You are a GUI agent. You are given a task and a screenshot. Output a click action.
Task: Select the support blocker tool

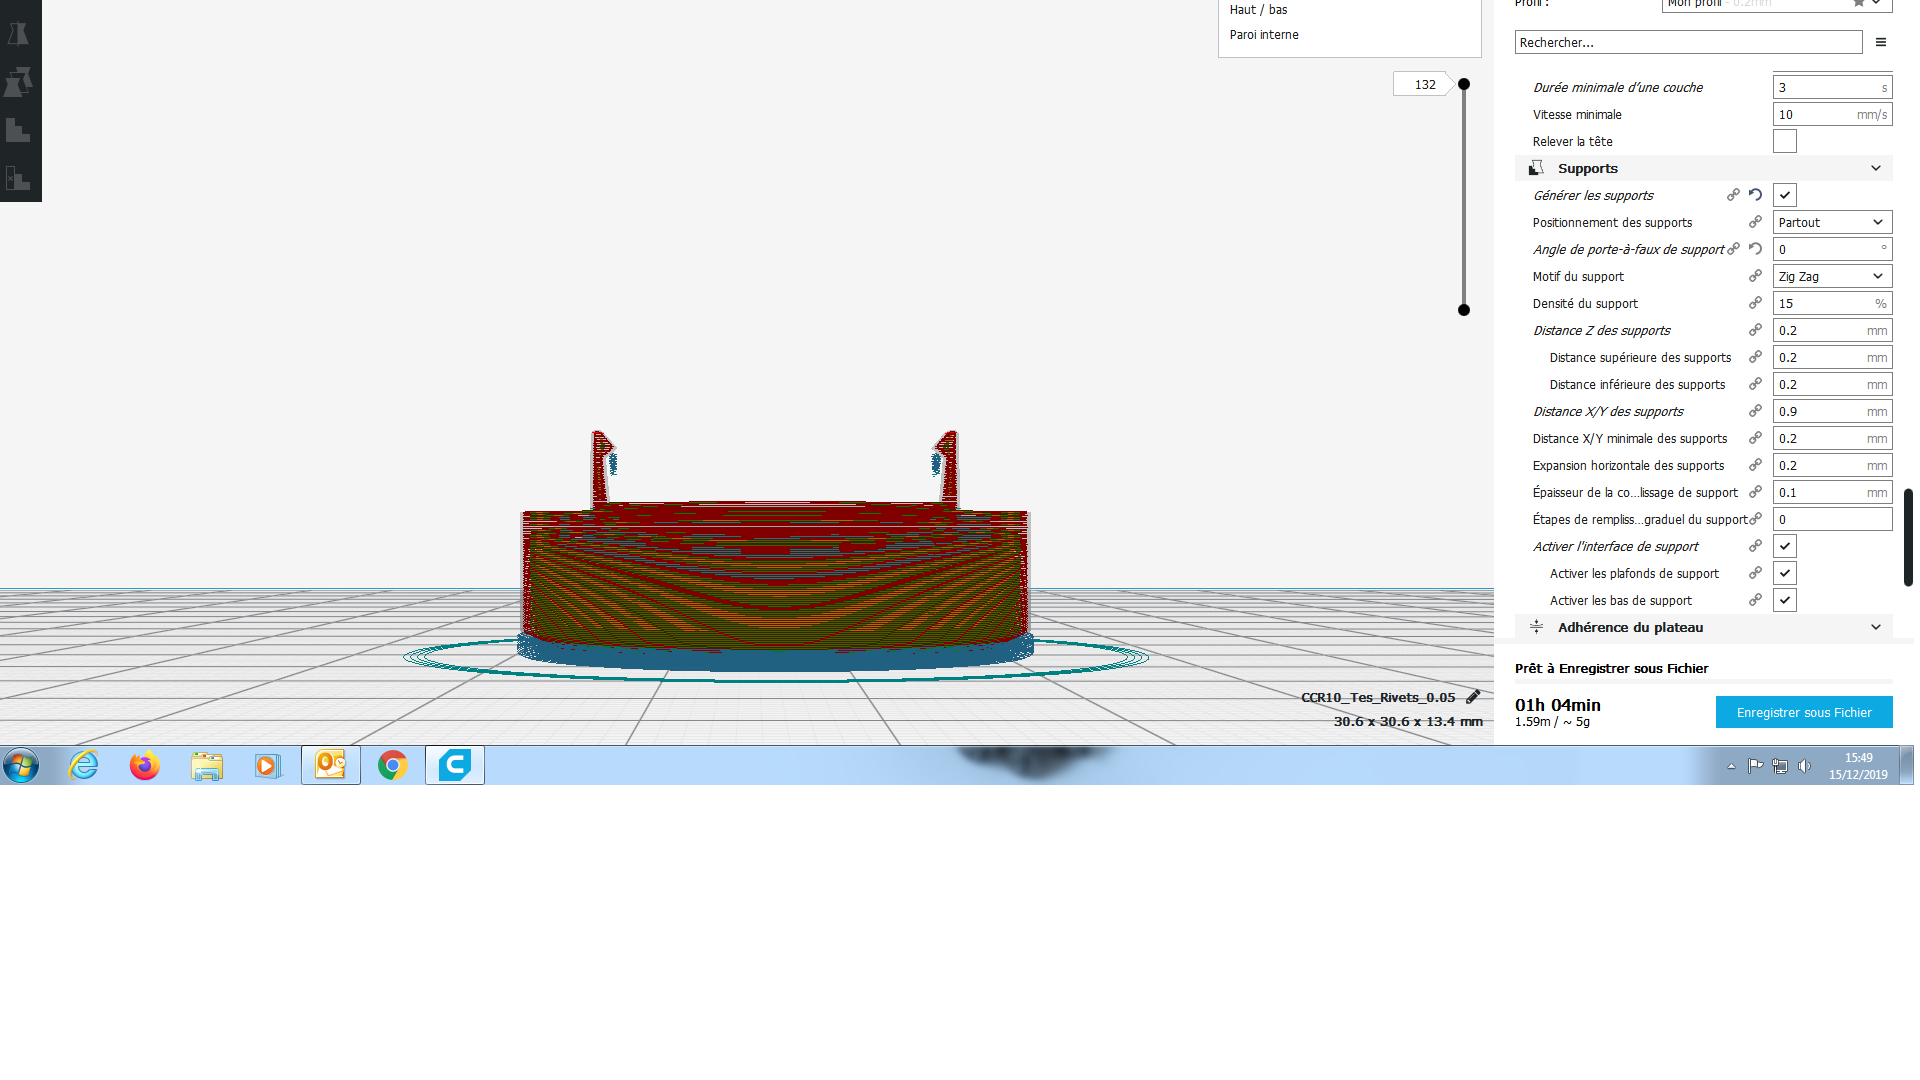pyautogui.click(x=18, y=179)
